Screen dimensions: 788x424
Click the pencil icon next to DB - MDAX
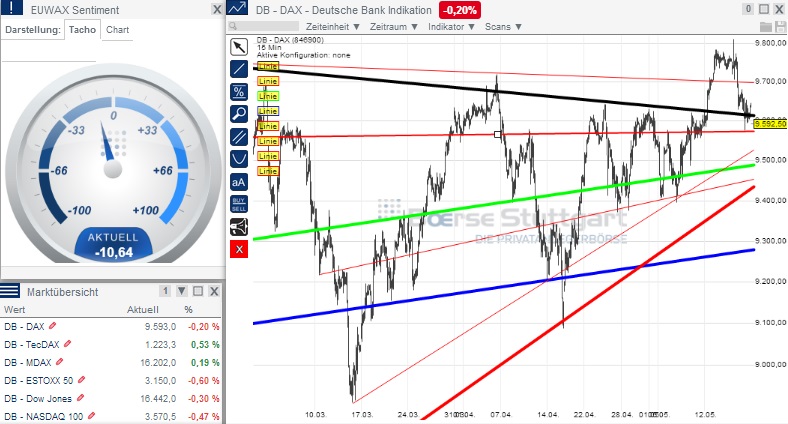(59, 362)
